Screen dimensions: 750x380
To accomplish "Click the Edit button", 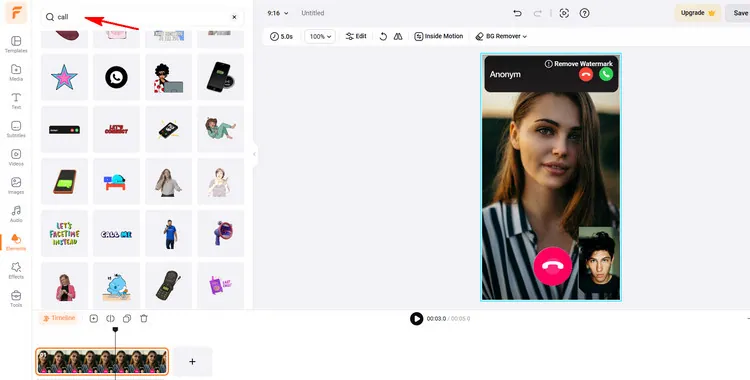I will (x=356, y=36).
